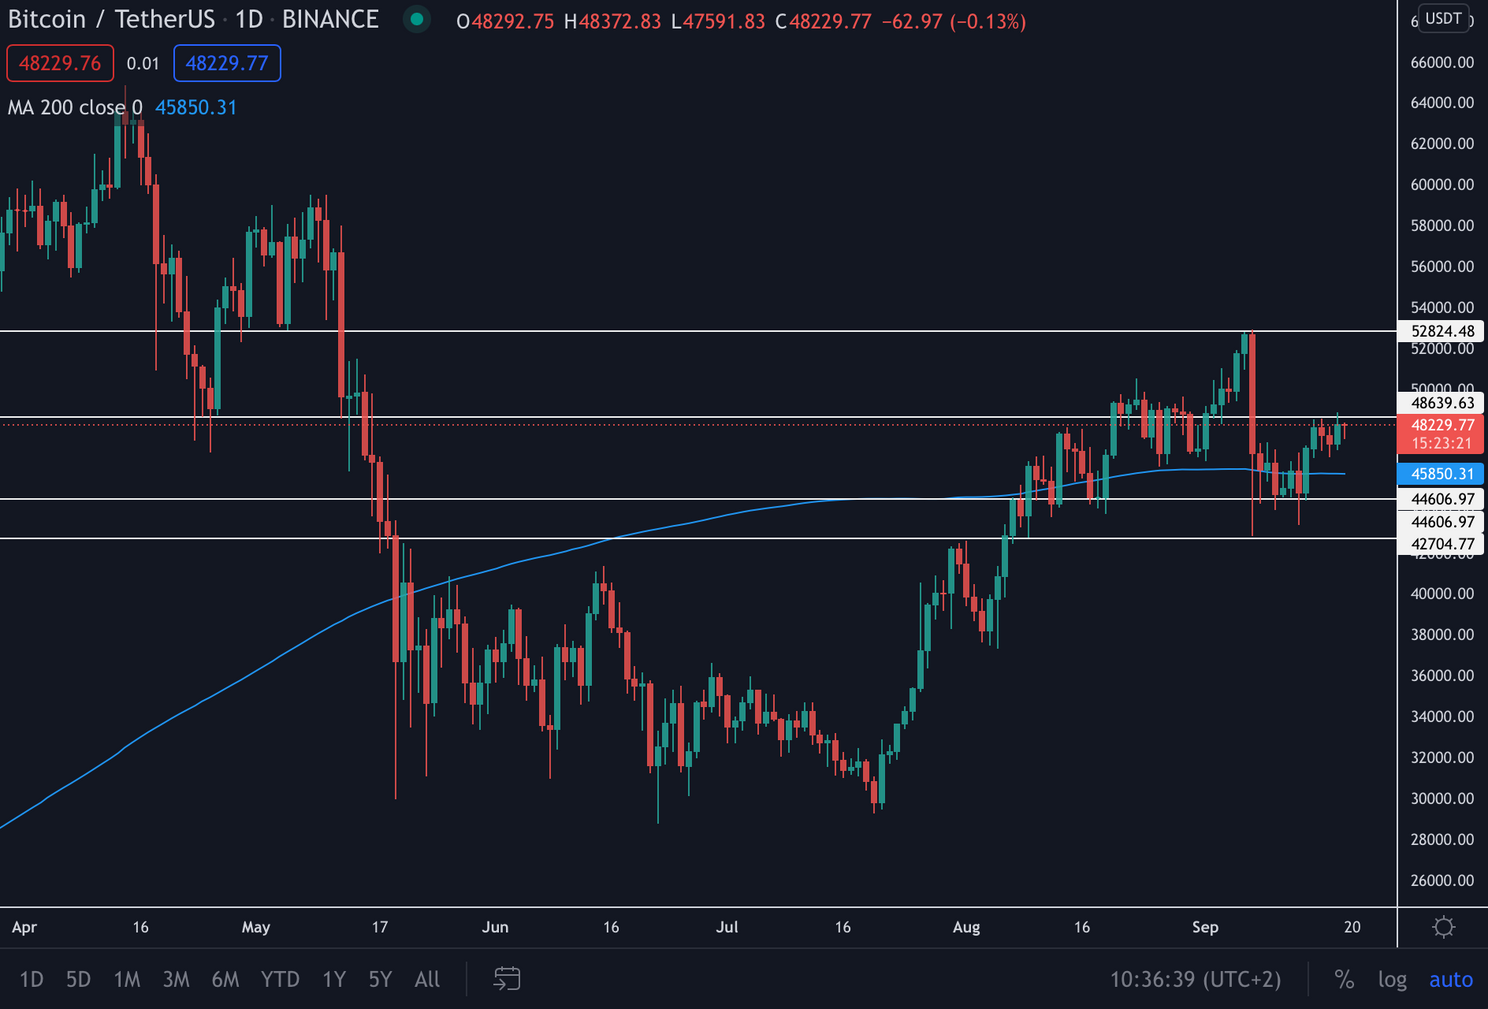
Task: Click the Aug label on time axis
Action: pos(966,927)
